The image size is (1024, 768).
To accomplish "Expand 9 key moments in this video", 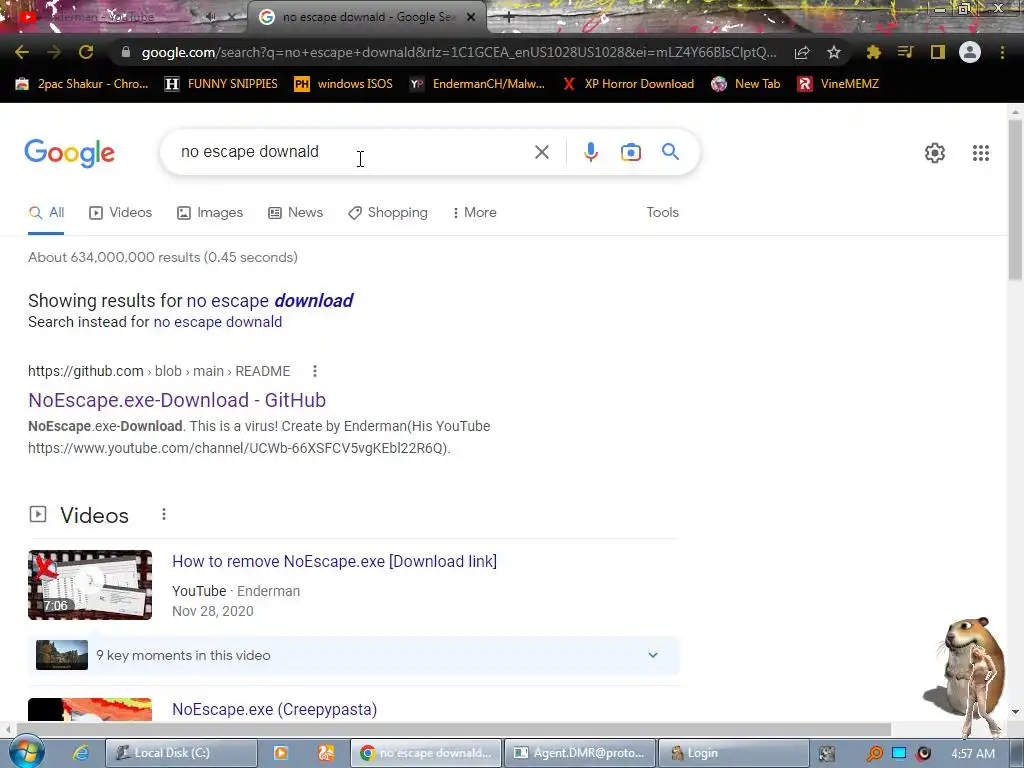I will 354,655.
